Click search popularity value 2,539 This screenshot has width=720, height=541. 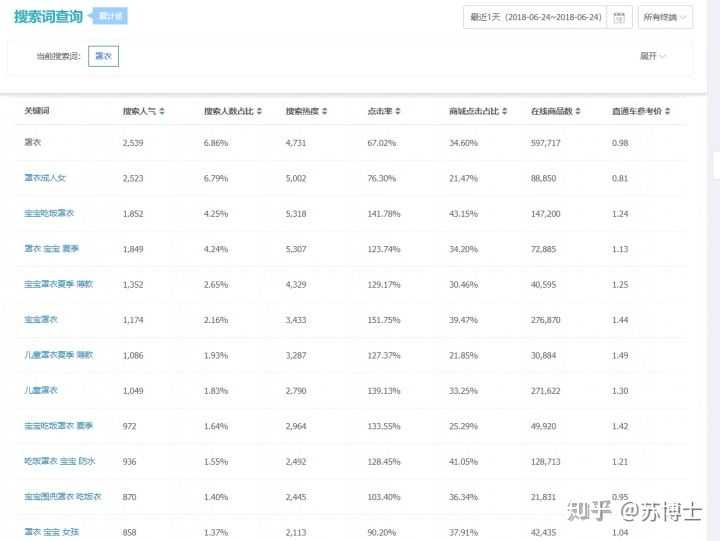tap(133, 143)
